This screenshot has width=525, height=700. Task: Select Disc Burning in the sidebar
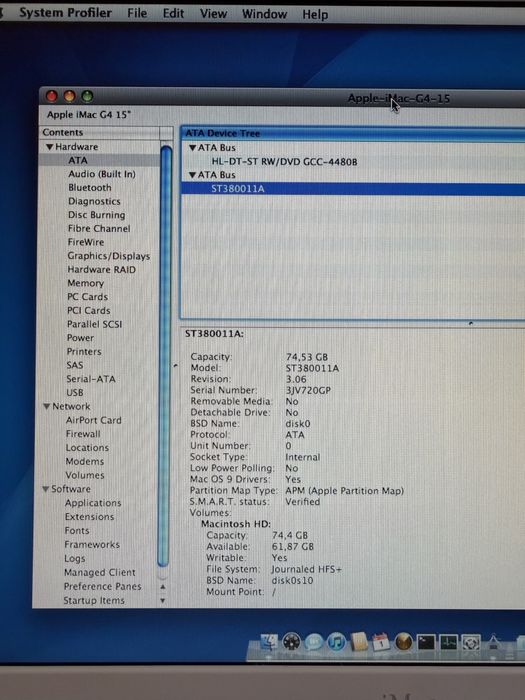click(x=96, y=215)
